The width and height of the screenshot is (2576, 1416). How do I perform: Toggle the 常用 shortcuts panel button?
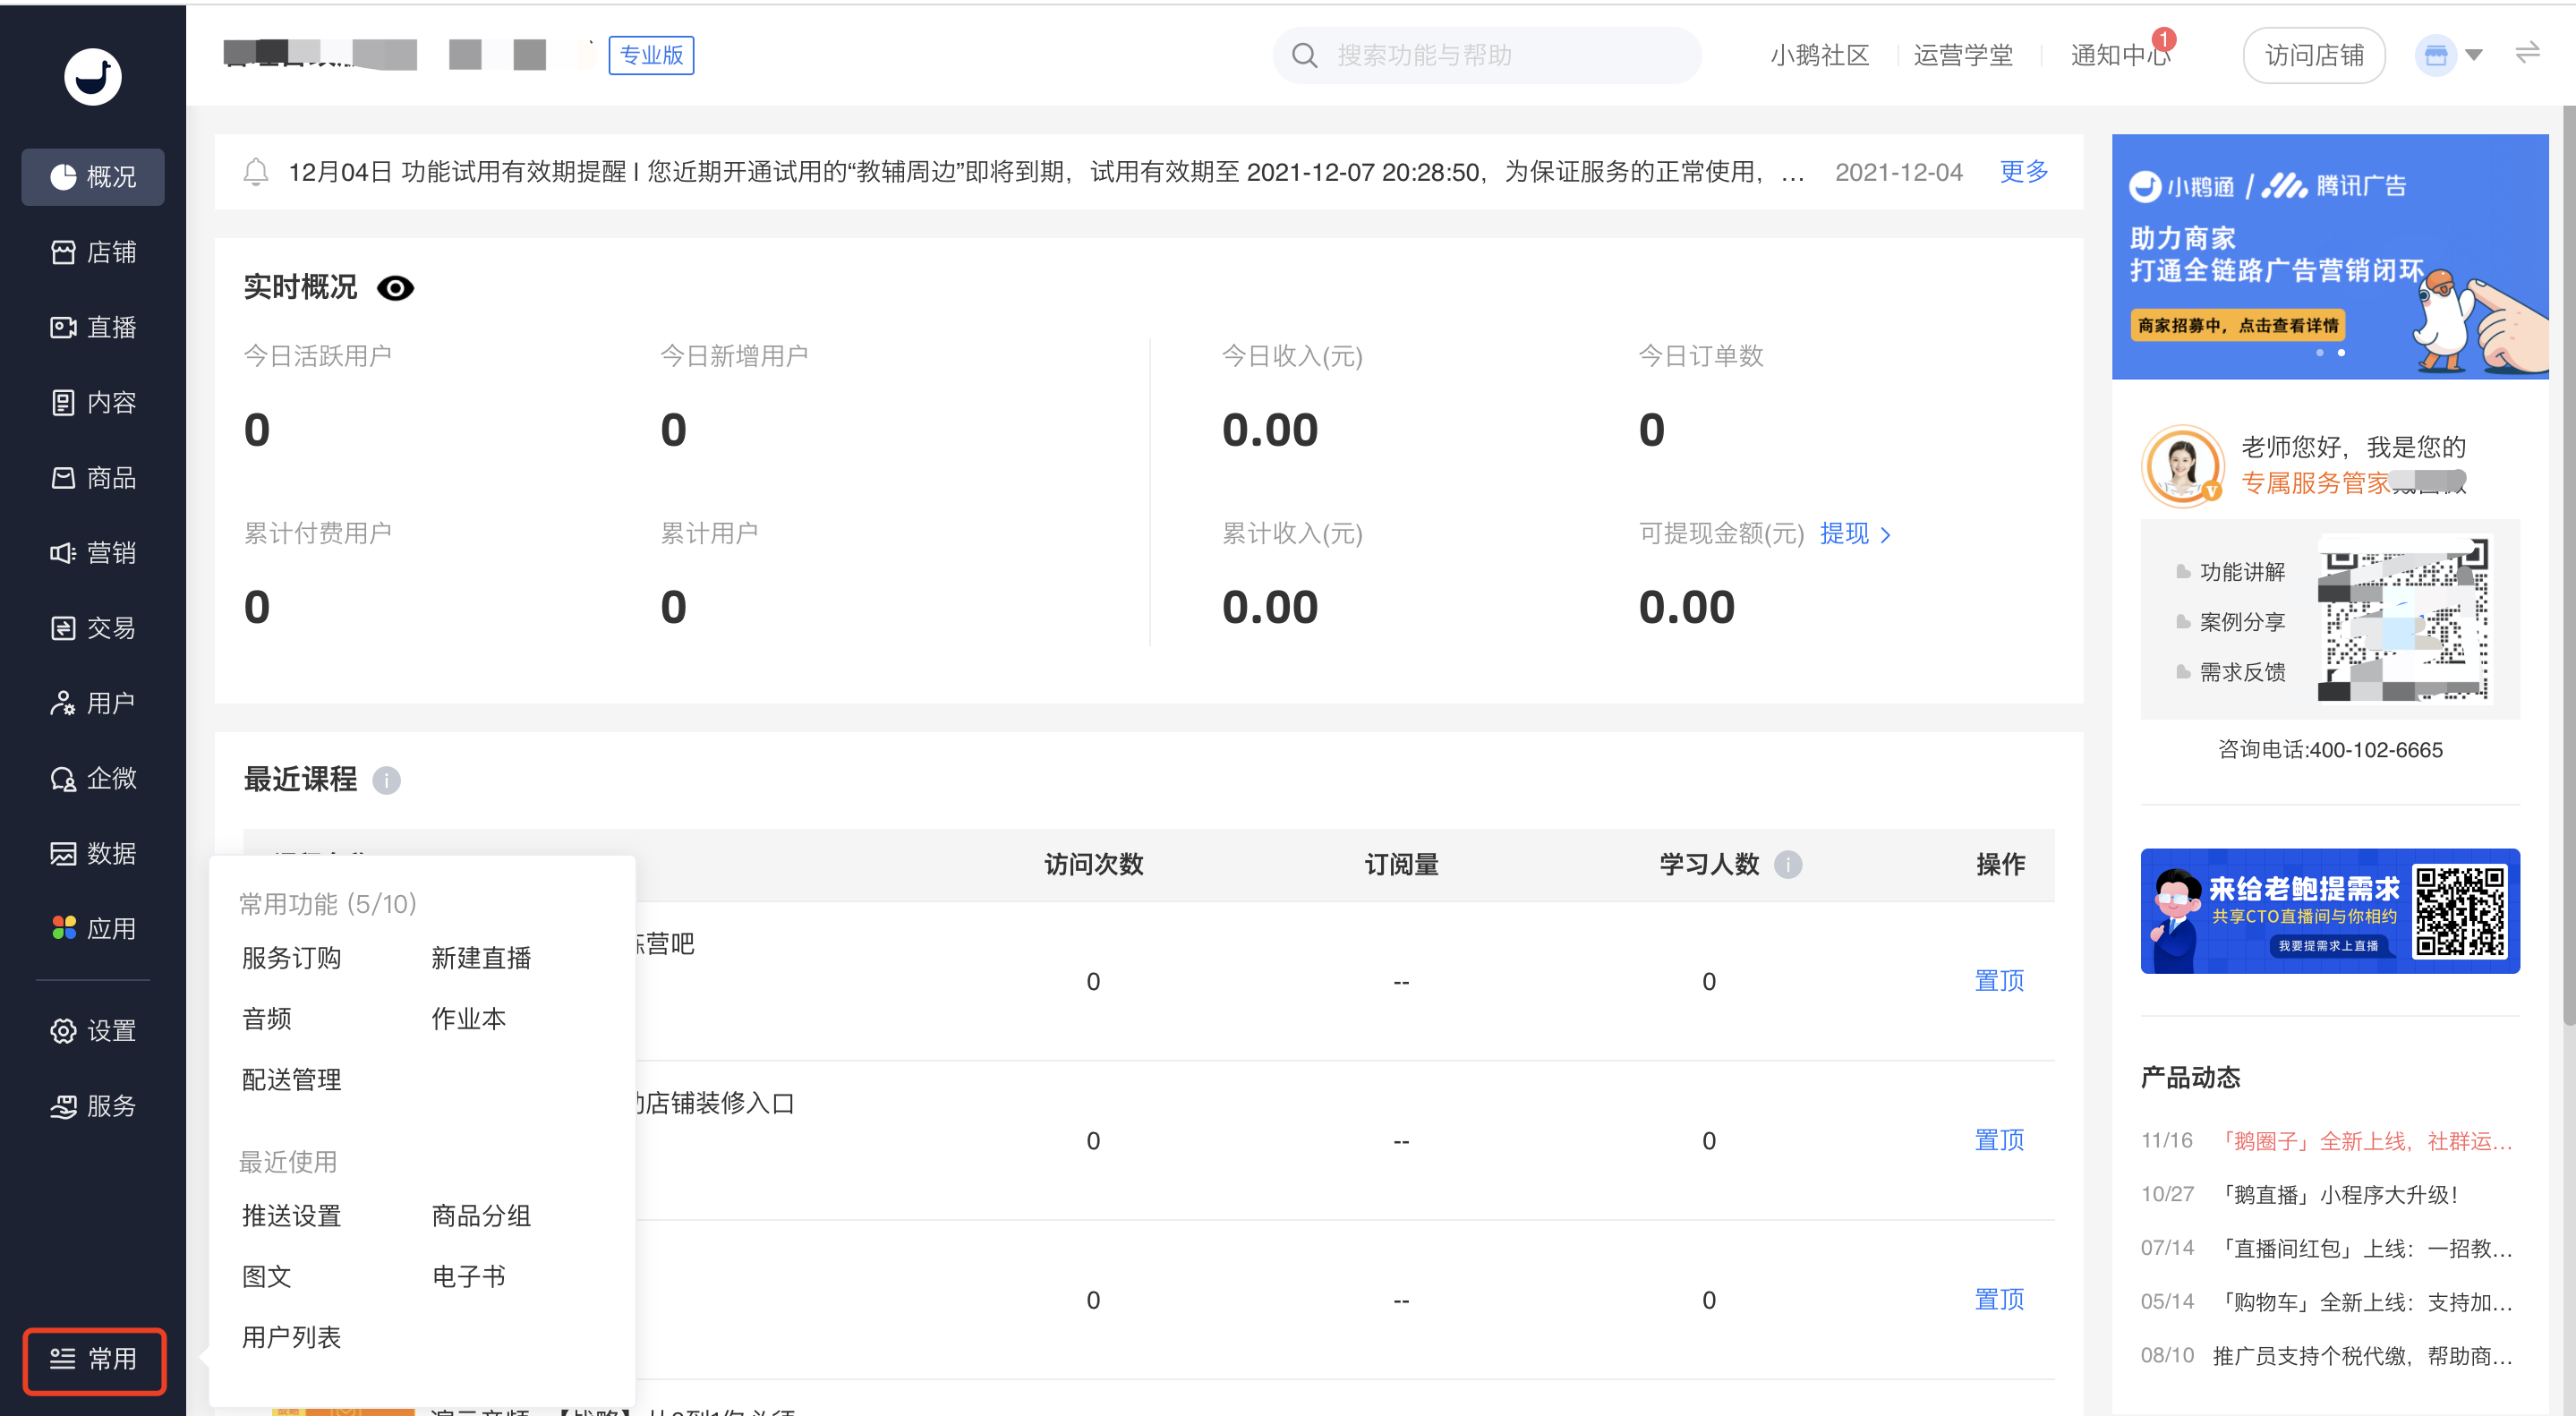coord(94,1358)
